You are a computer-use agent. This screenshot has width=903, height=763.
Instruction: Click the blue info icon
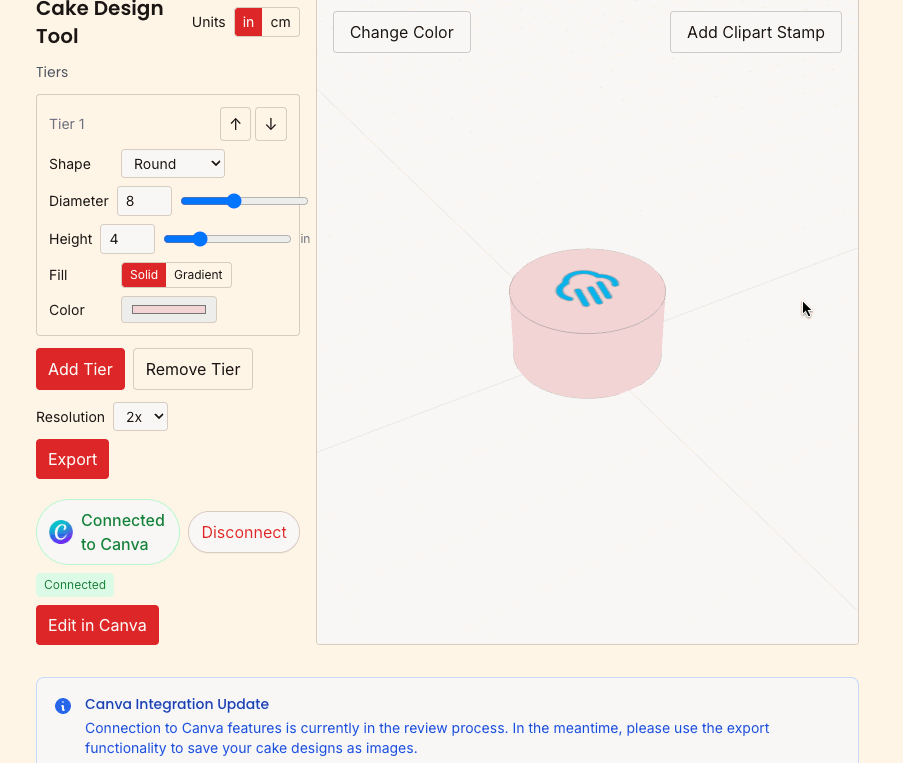pyautogui.click(x=63, y=706)
